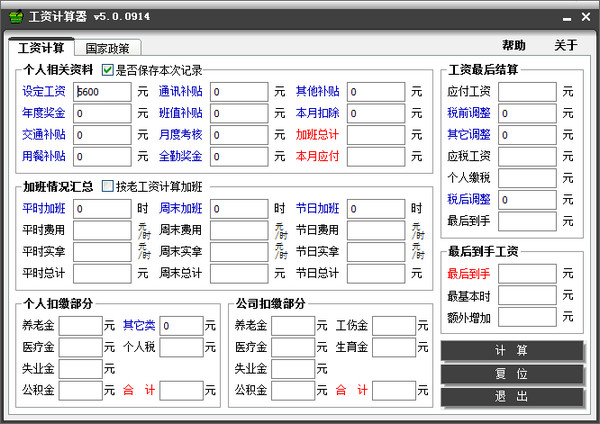This screenshot has width=600, height=424.
Task: Click the 退出 exit button
Action: [x=512, y=396]
